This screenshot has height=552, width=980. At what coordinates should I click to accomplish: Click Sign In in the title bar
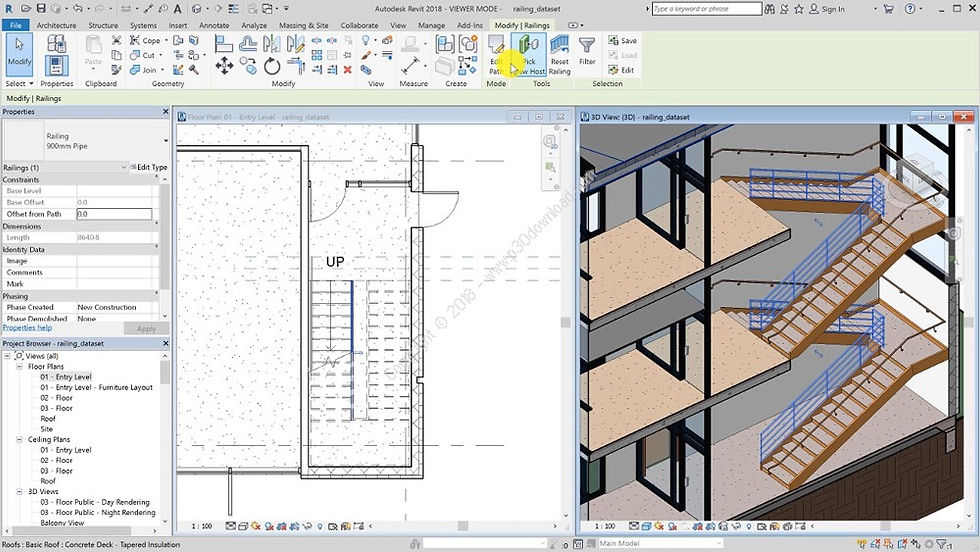[827, 9]
